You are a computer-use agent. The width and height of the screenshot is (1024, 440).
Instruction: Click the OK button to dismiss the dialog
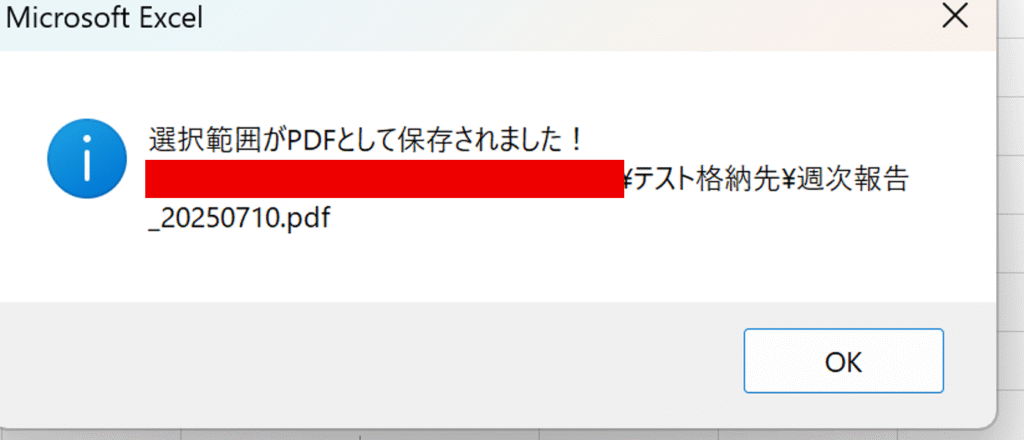click(x=843, y=361)
